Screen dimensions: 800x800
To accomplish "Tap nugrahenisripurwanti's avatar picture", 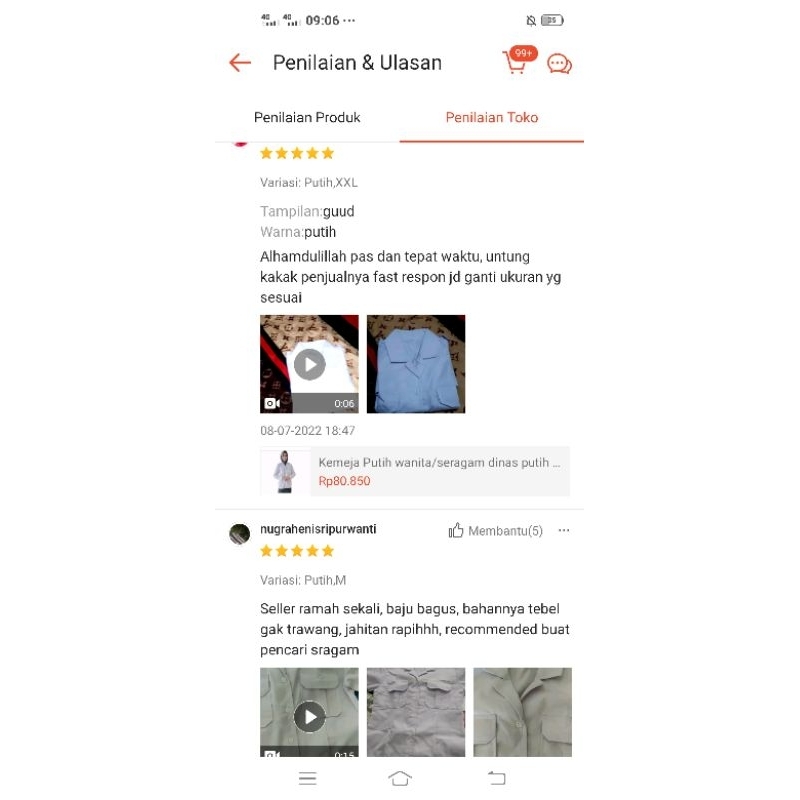I will (239, 534).
